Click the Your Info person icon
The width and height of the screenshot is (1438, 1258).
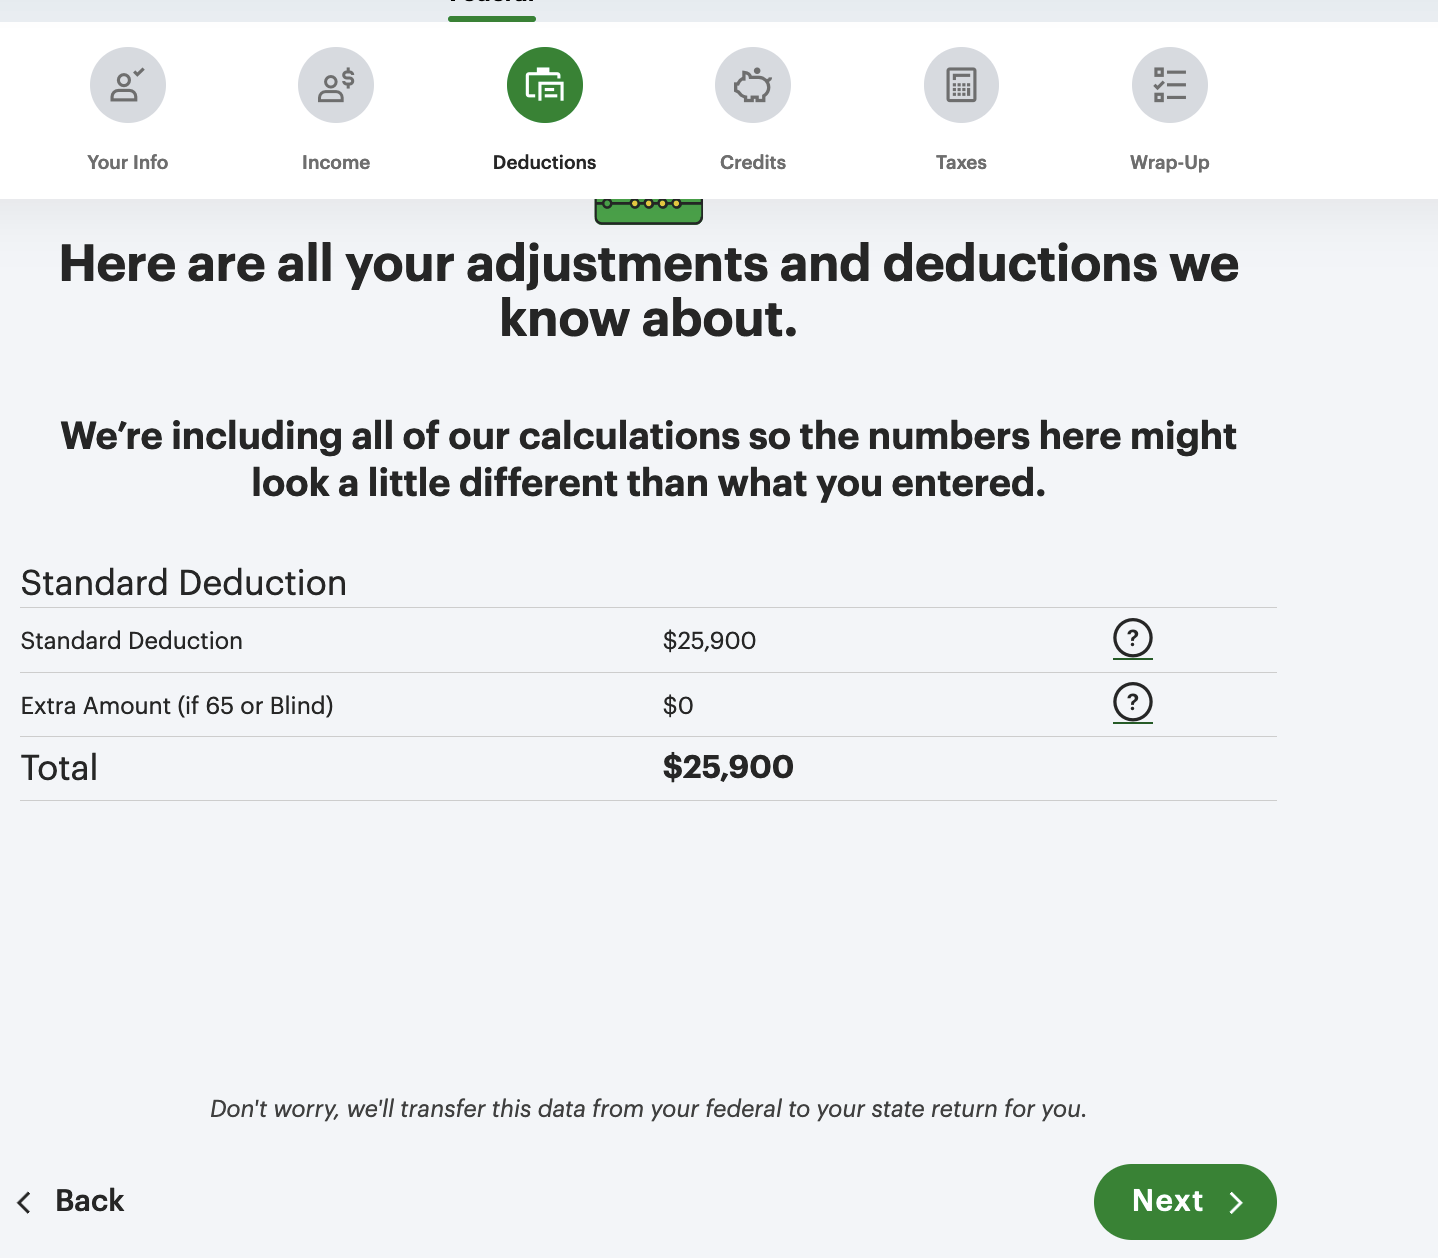128,85
